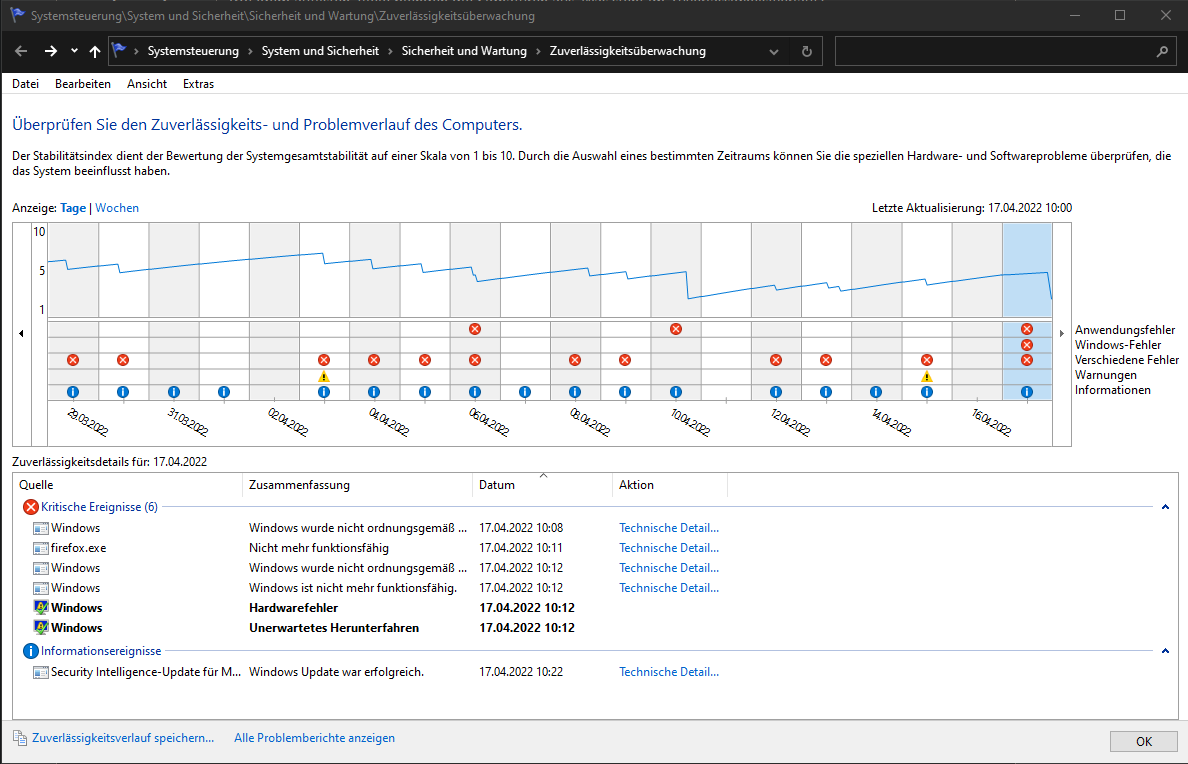
Task: Open the Bearbeiten menu
Action: click(83, 84)
